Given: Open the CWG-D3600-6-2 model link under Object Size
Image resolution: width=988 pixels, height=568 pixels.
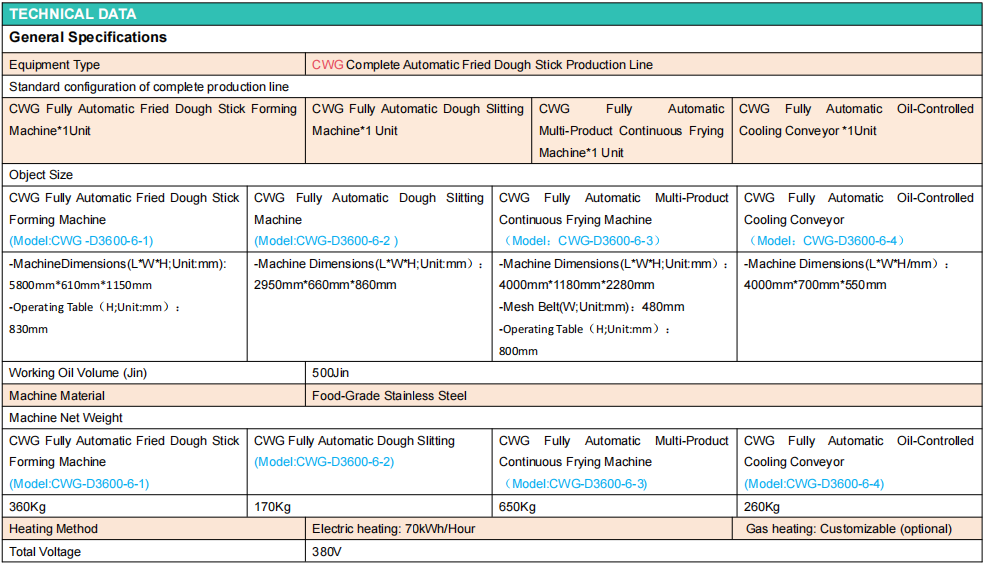Looking at the screenshot, I should (326, 241).
